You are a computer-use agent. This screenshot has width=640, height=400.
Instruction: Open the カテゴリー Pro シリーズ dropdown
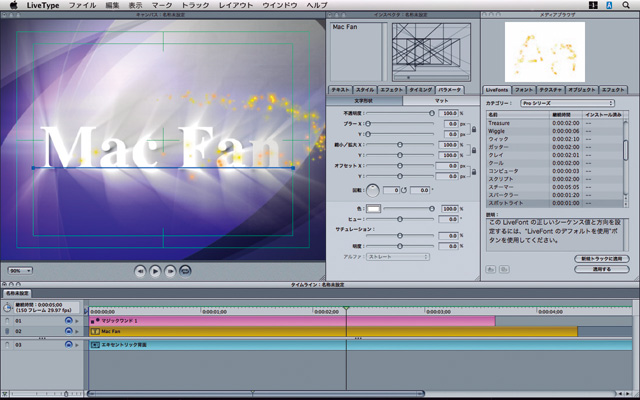[x=567, y=103]
